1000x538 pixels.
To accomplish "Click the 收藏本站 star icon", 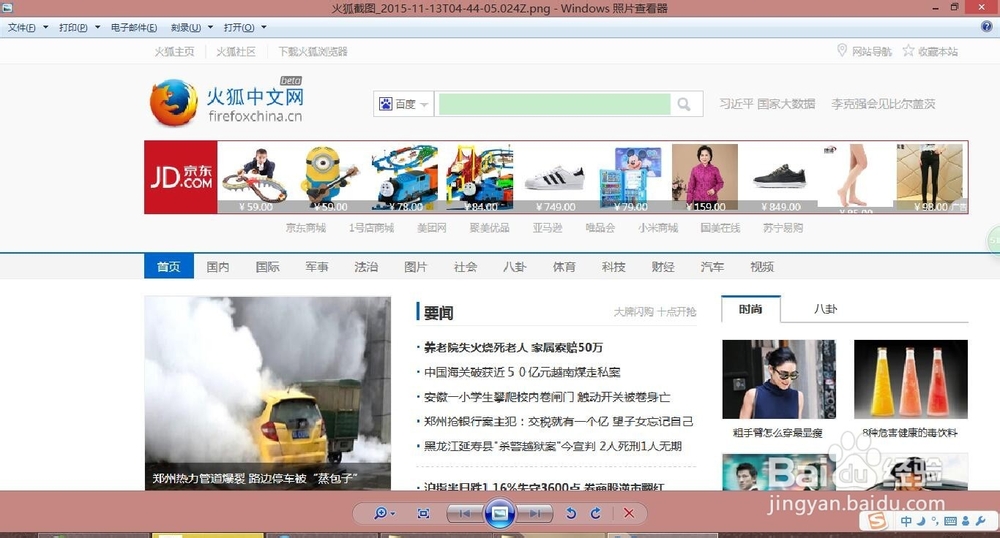I will coord(908,50).
